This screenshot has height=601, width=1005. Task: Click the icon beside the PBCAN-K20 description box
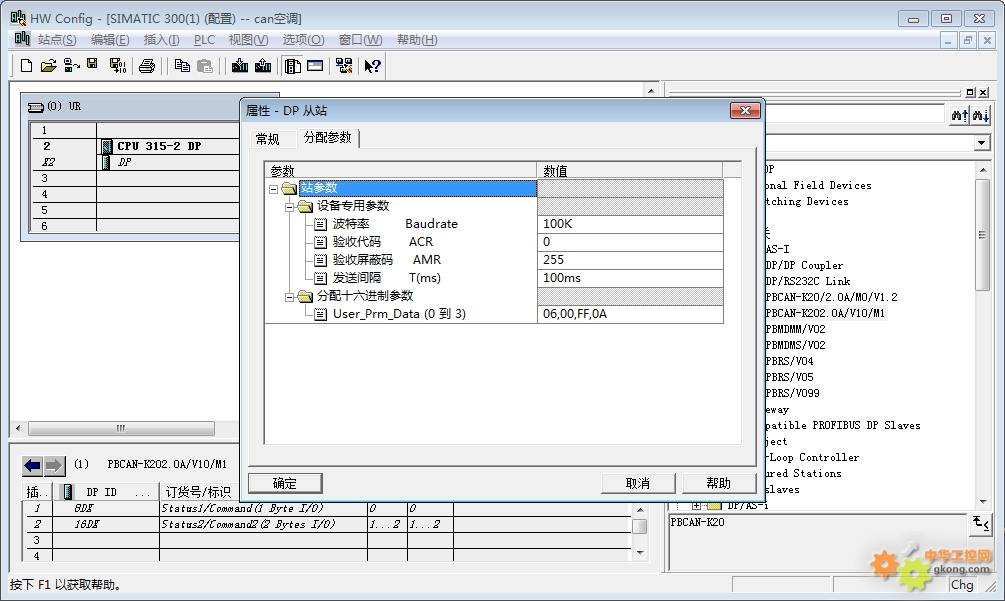point(981,523)
